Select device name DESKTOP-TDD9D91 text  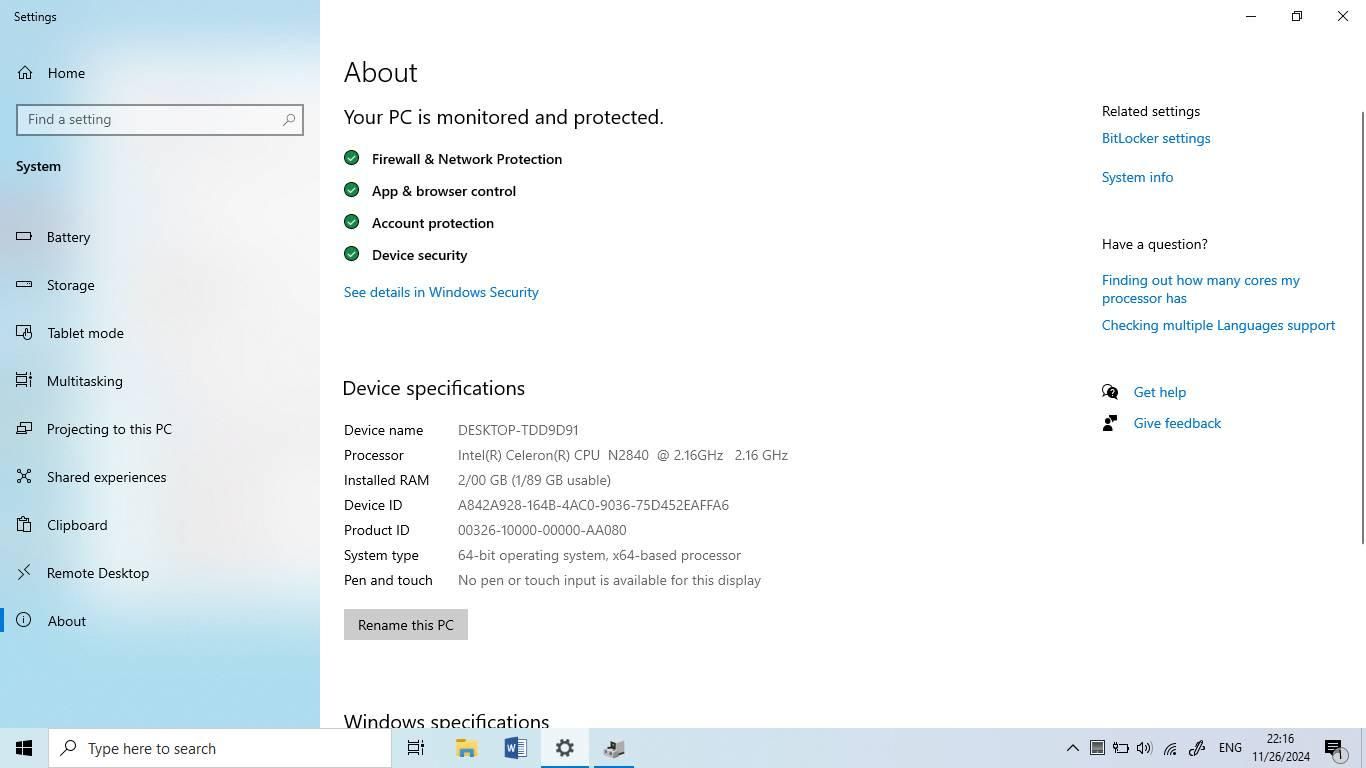(518, 430)
